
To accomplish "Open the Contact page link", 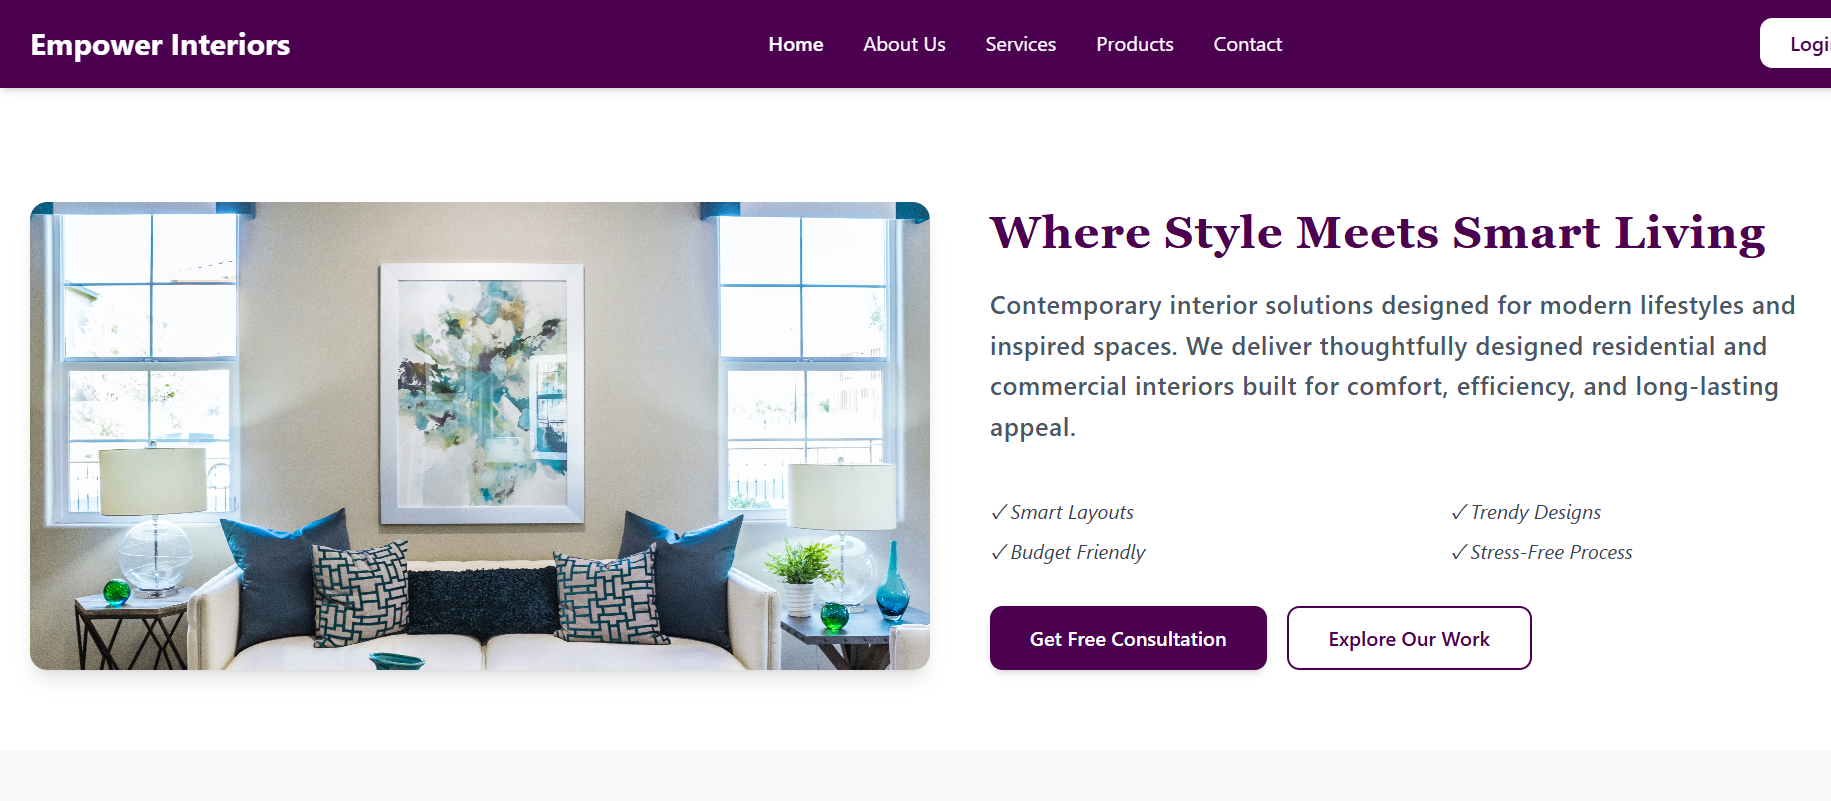I will pyautogui.click(x=1247, y=44).
